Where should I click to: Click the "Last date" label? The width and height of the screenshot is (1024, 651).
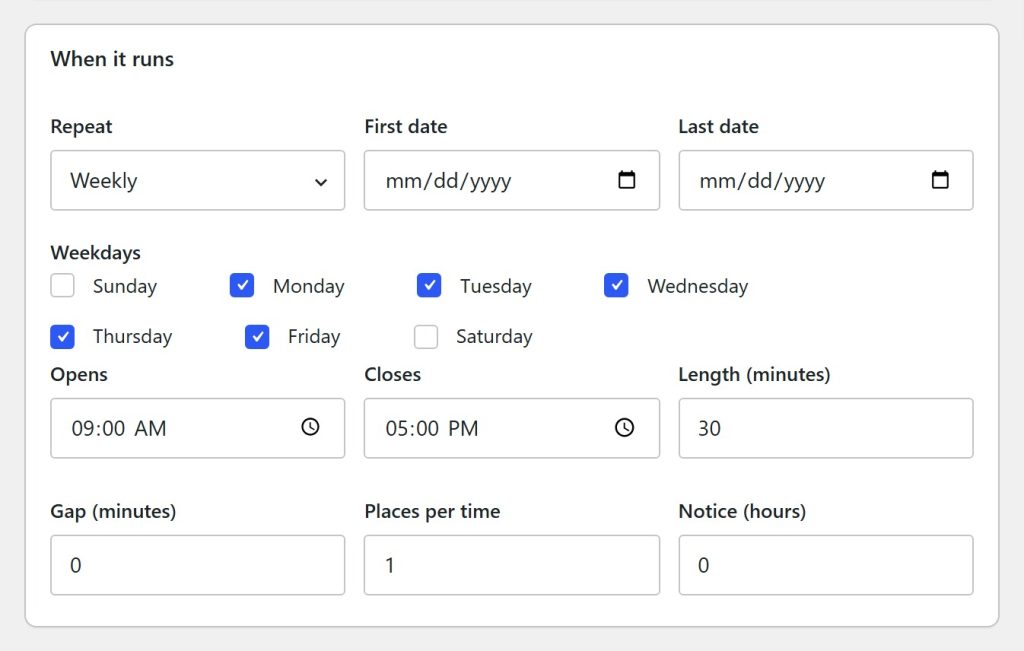(x=718, y=127)
